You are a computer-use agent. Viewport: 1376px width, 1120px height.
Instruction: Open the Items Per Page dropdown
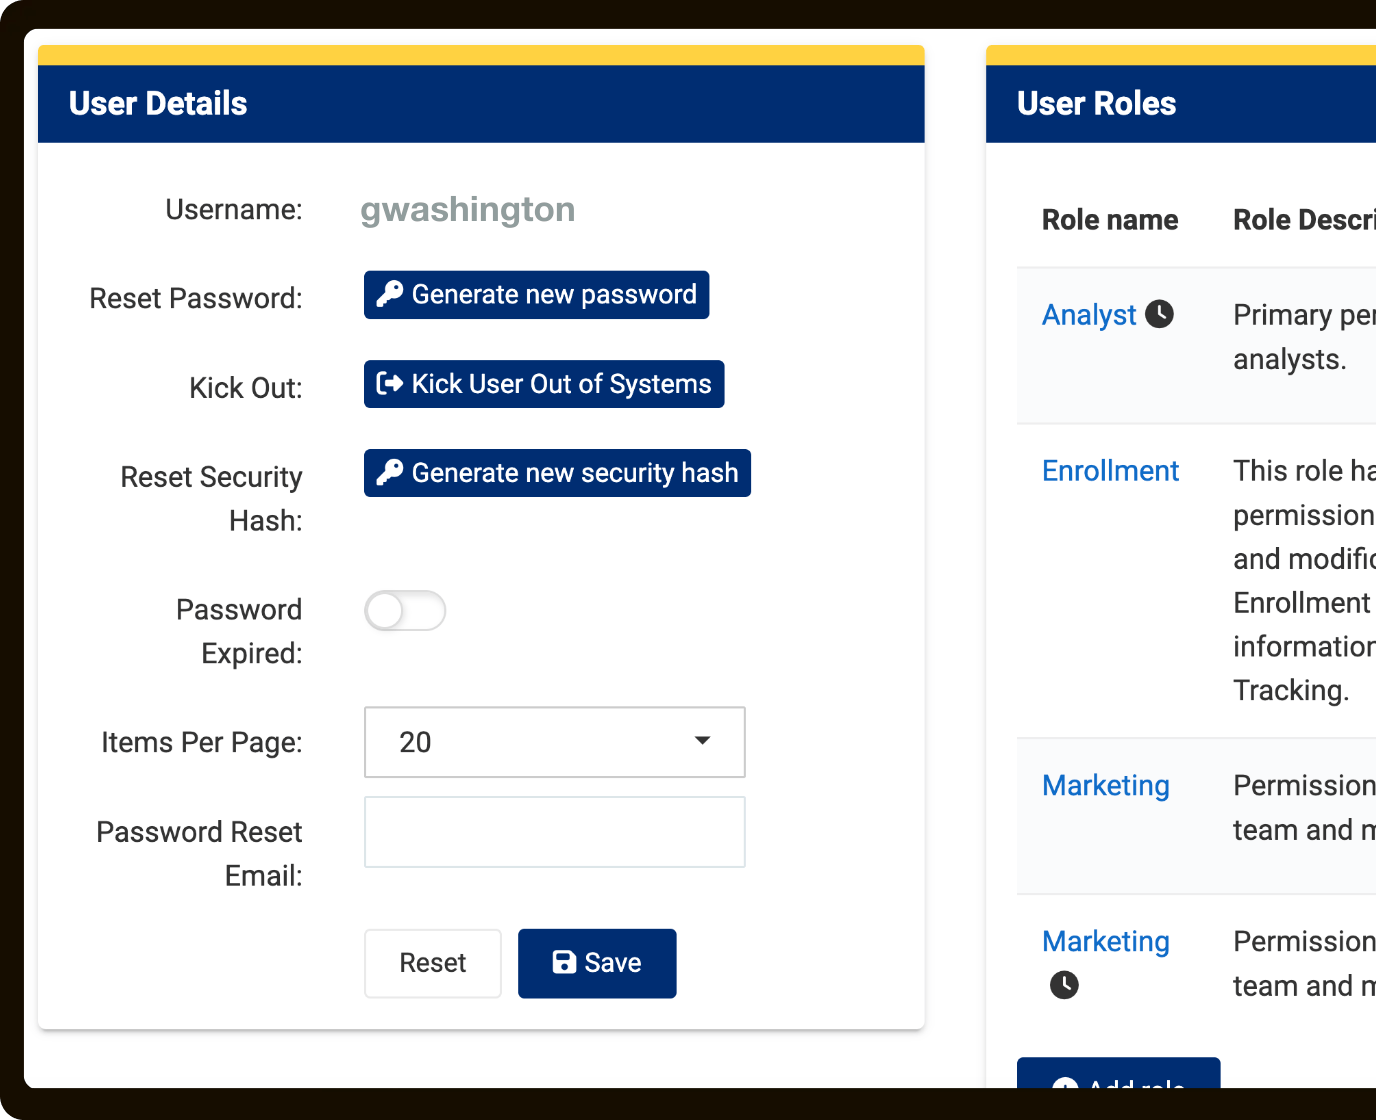pos(554,742)
